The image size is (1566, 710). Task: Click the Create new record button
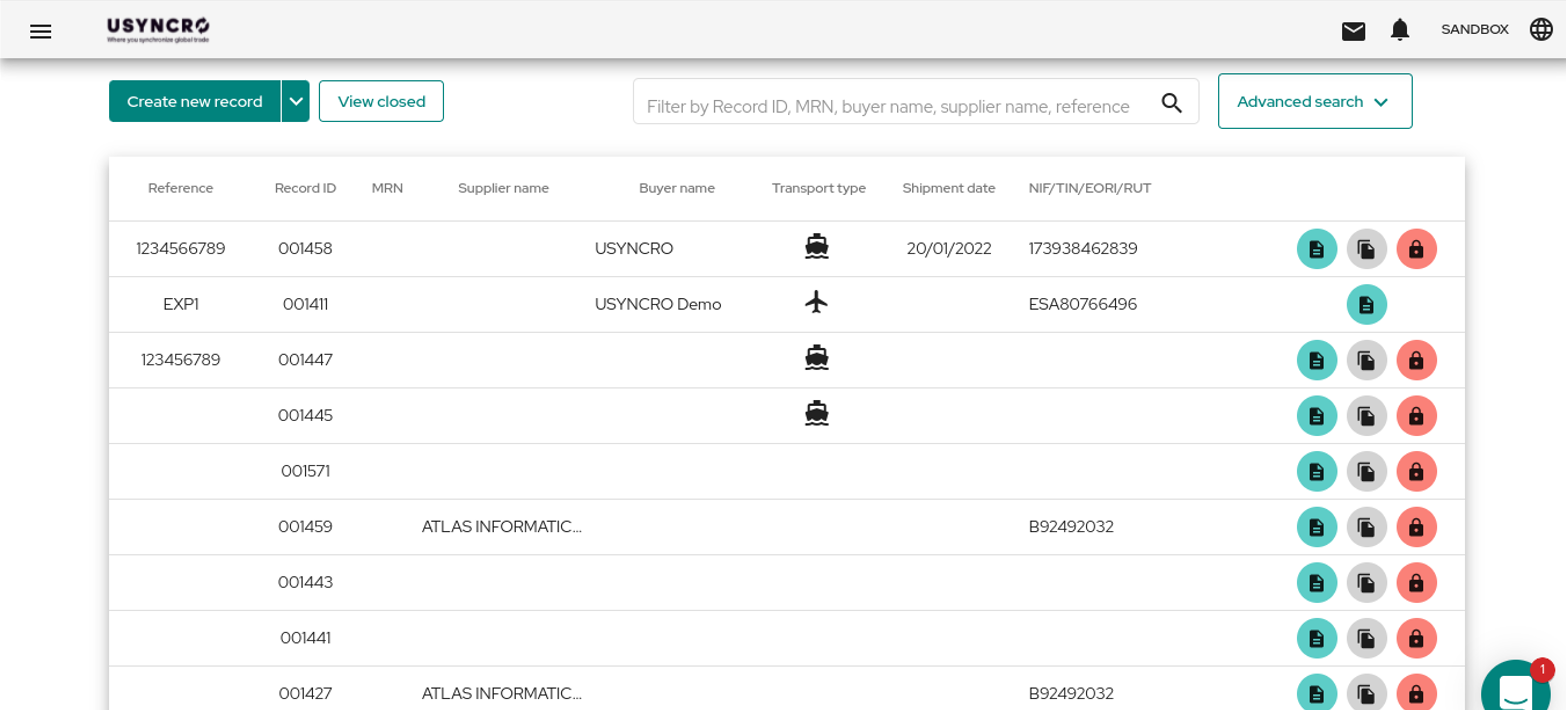pos(195,101)
